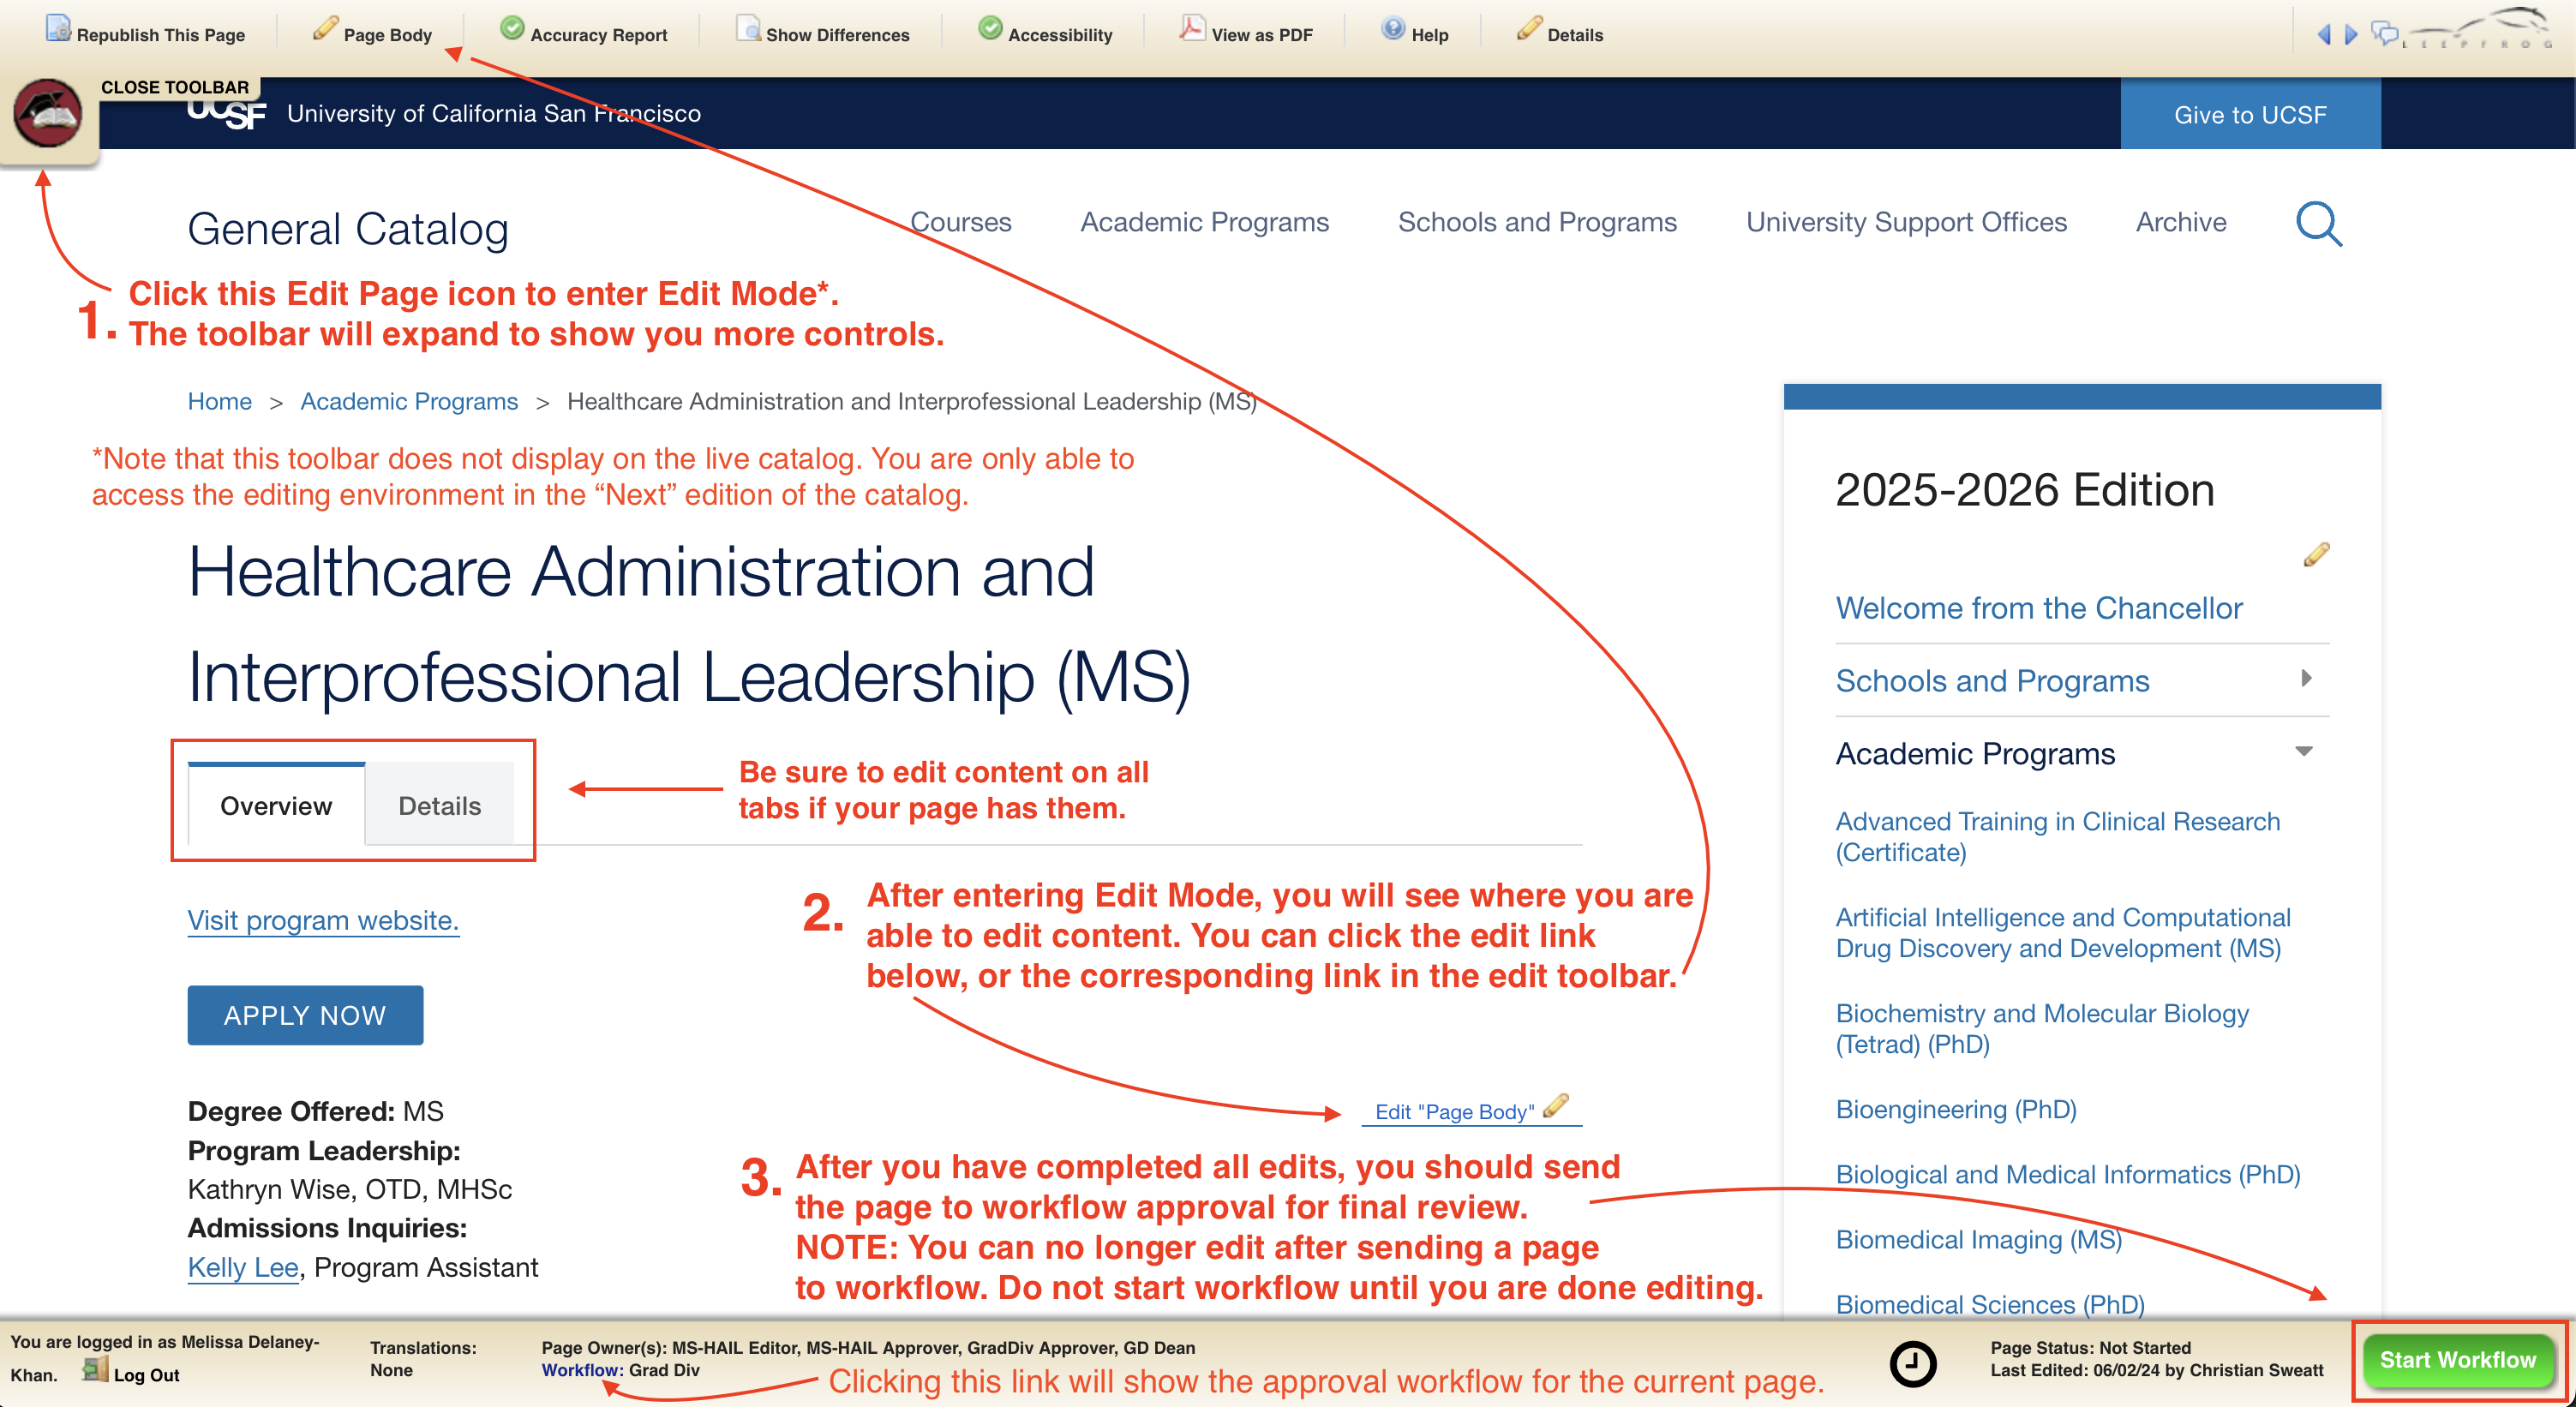Open View as PDF
The width and height of the screenshot is (2576, 1407).
click(1191, 29)
